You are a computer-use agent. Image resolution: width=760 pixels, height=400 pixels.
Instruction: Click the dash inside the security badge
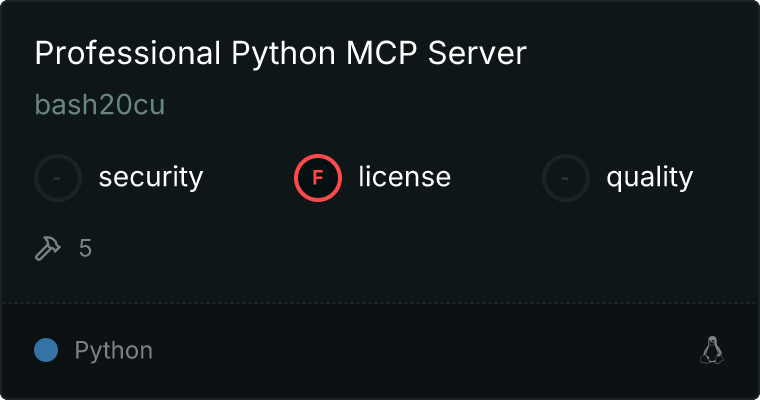pos(58,178)
